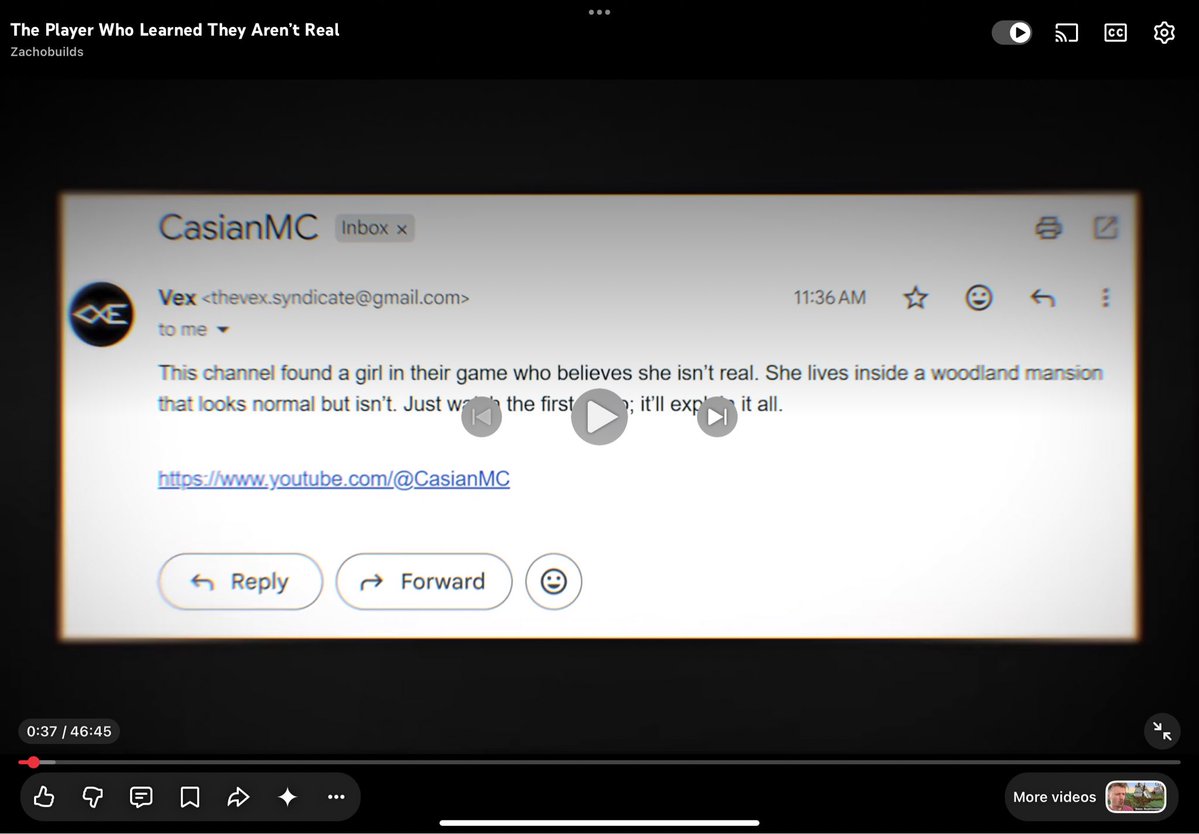Image resolution: width=1199 pixels, height=834 pixels.
Task: Open Zachobuilds channel name
Action: [47, 52]
